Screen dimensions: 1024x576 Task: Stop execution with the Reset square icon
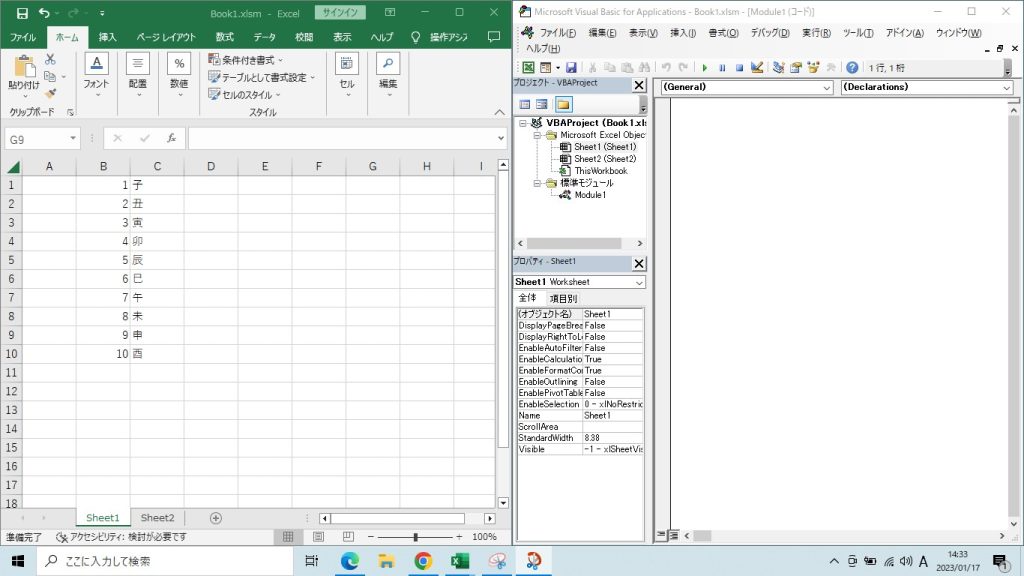[x=739, y=68]
